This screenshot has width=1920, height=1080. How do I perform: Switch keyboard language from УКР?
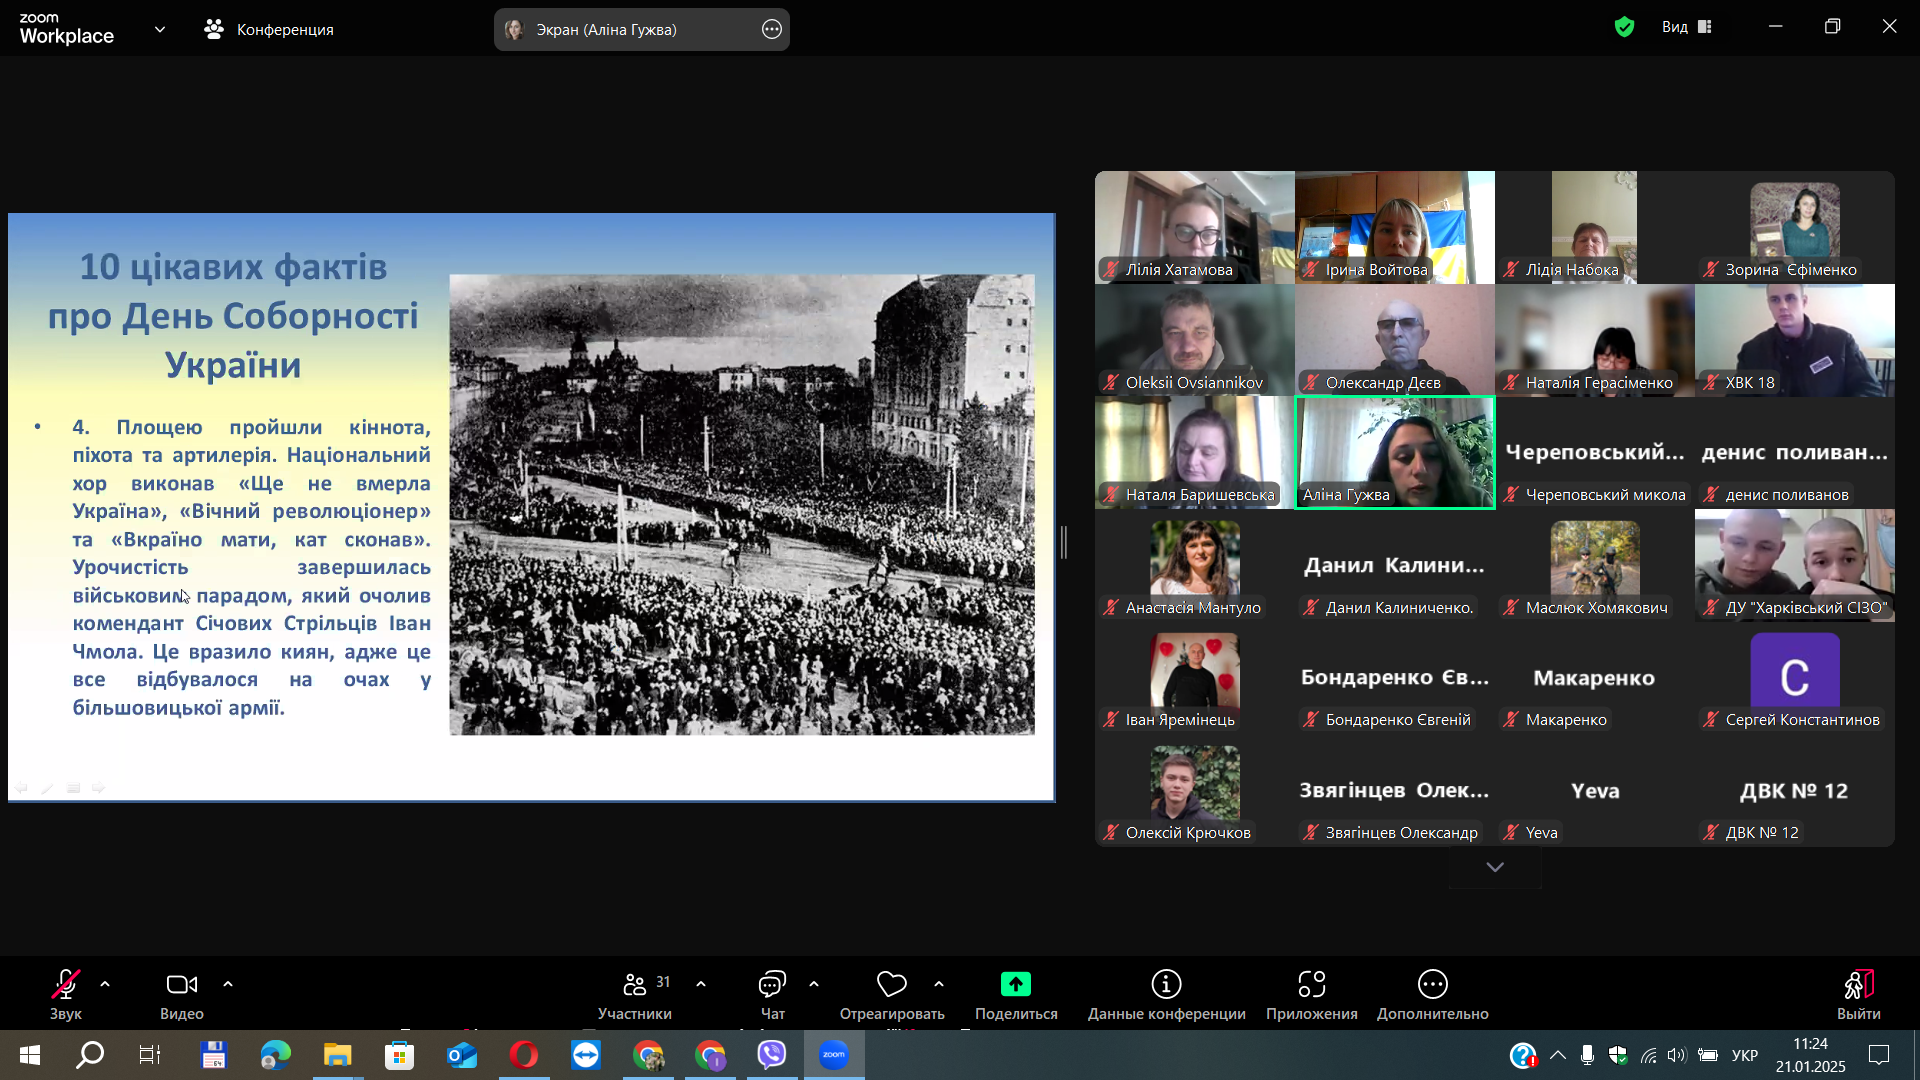click(x=1745, y=1055)
